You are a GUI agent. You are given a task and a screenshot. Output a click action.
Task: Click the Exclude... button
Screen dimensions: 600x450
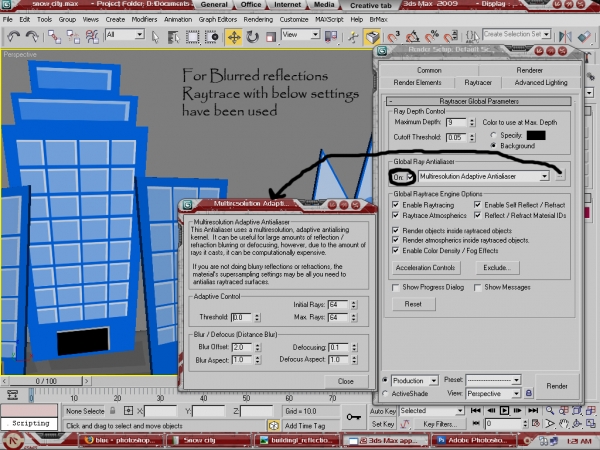pyautogui.click(x=497, y=267)
